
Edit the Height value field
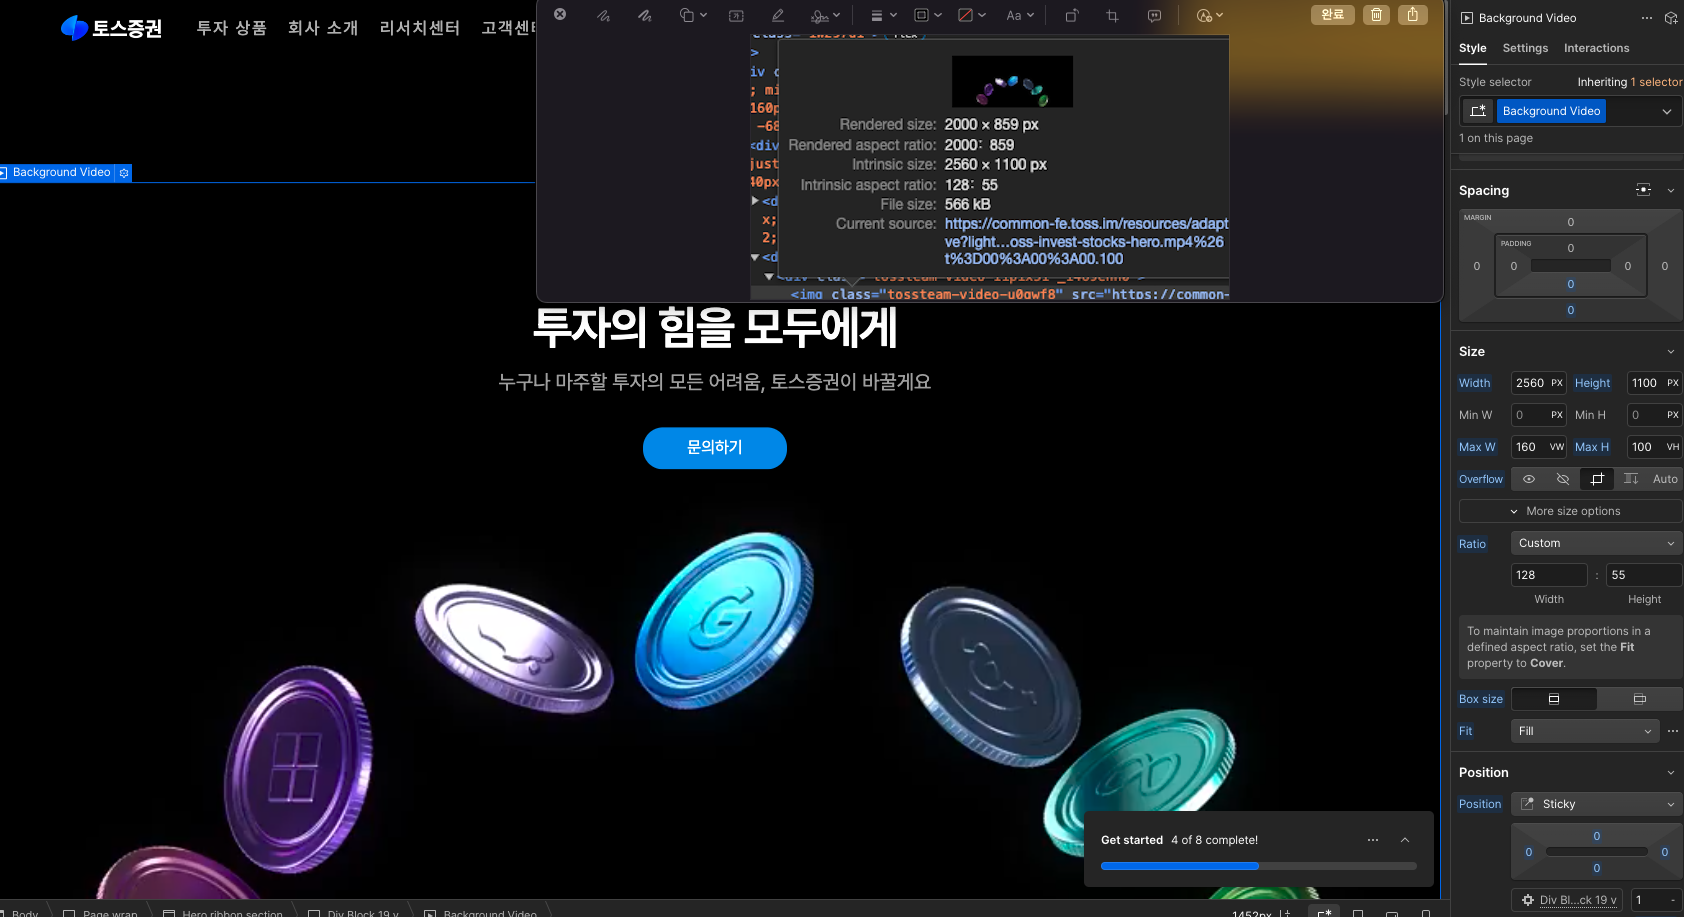click(1654, 383)
